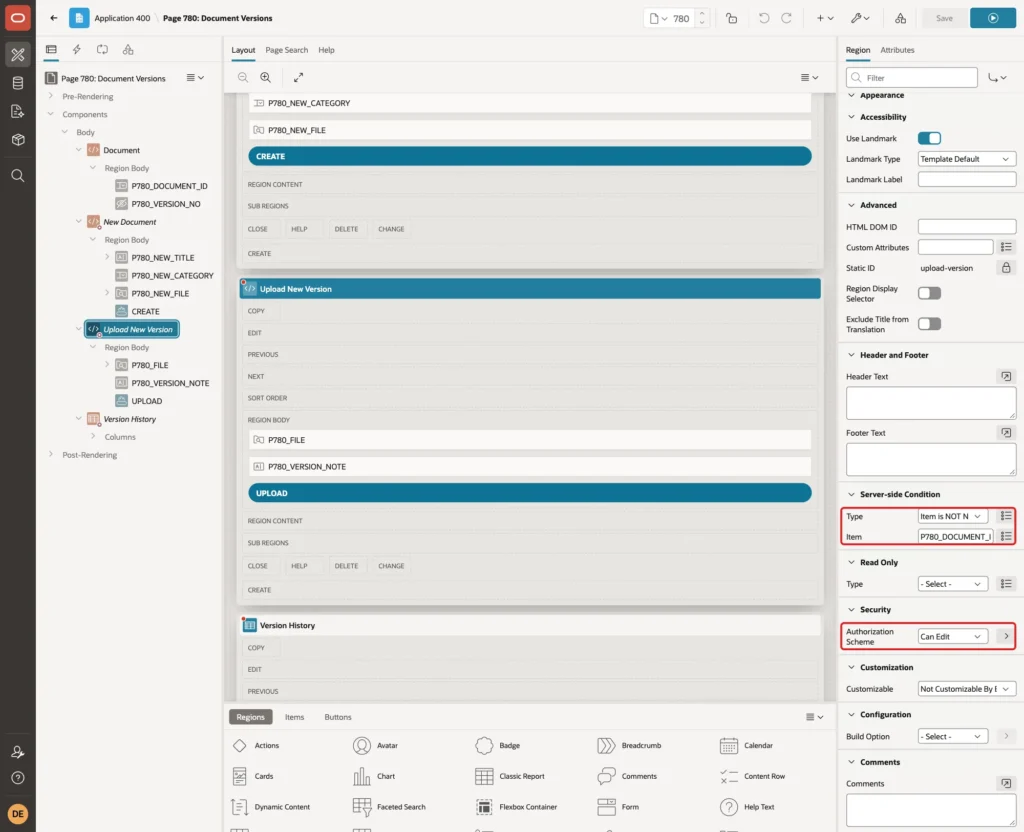Select the UPLOAD button in layout

pos(530,493)
